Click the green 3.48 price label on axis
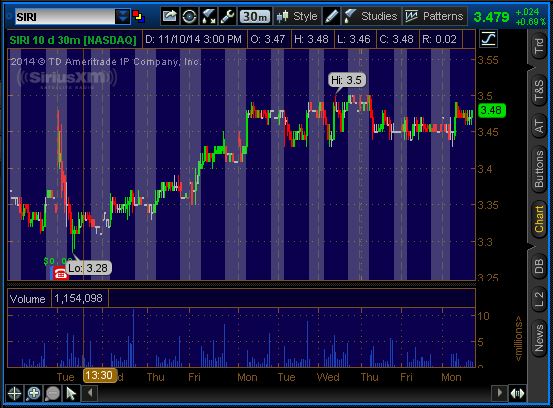553x408 pixels. tap(492, 110)
